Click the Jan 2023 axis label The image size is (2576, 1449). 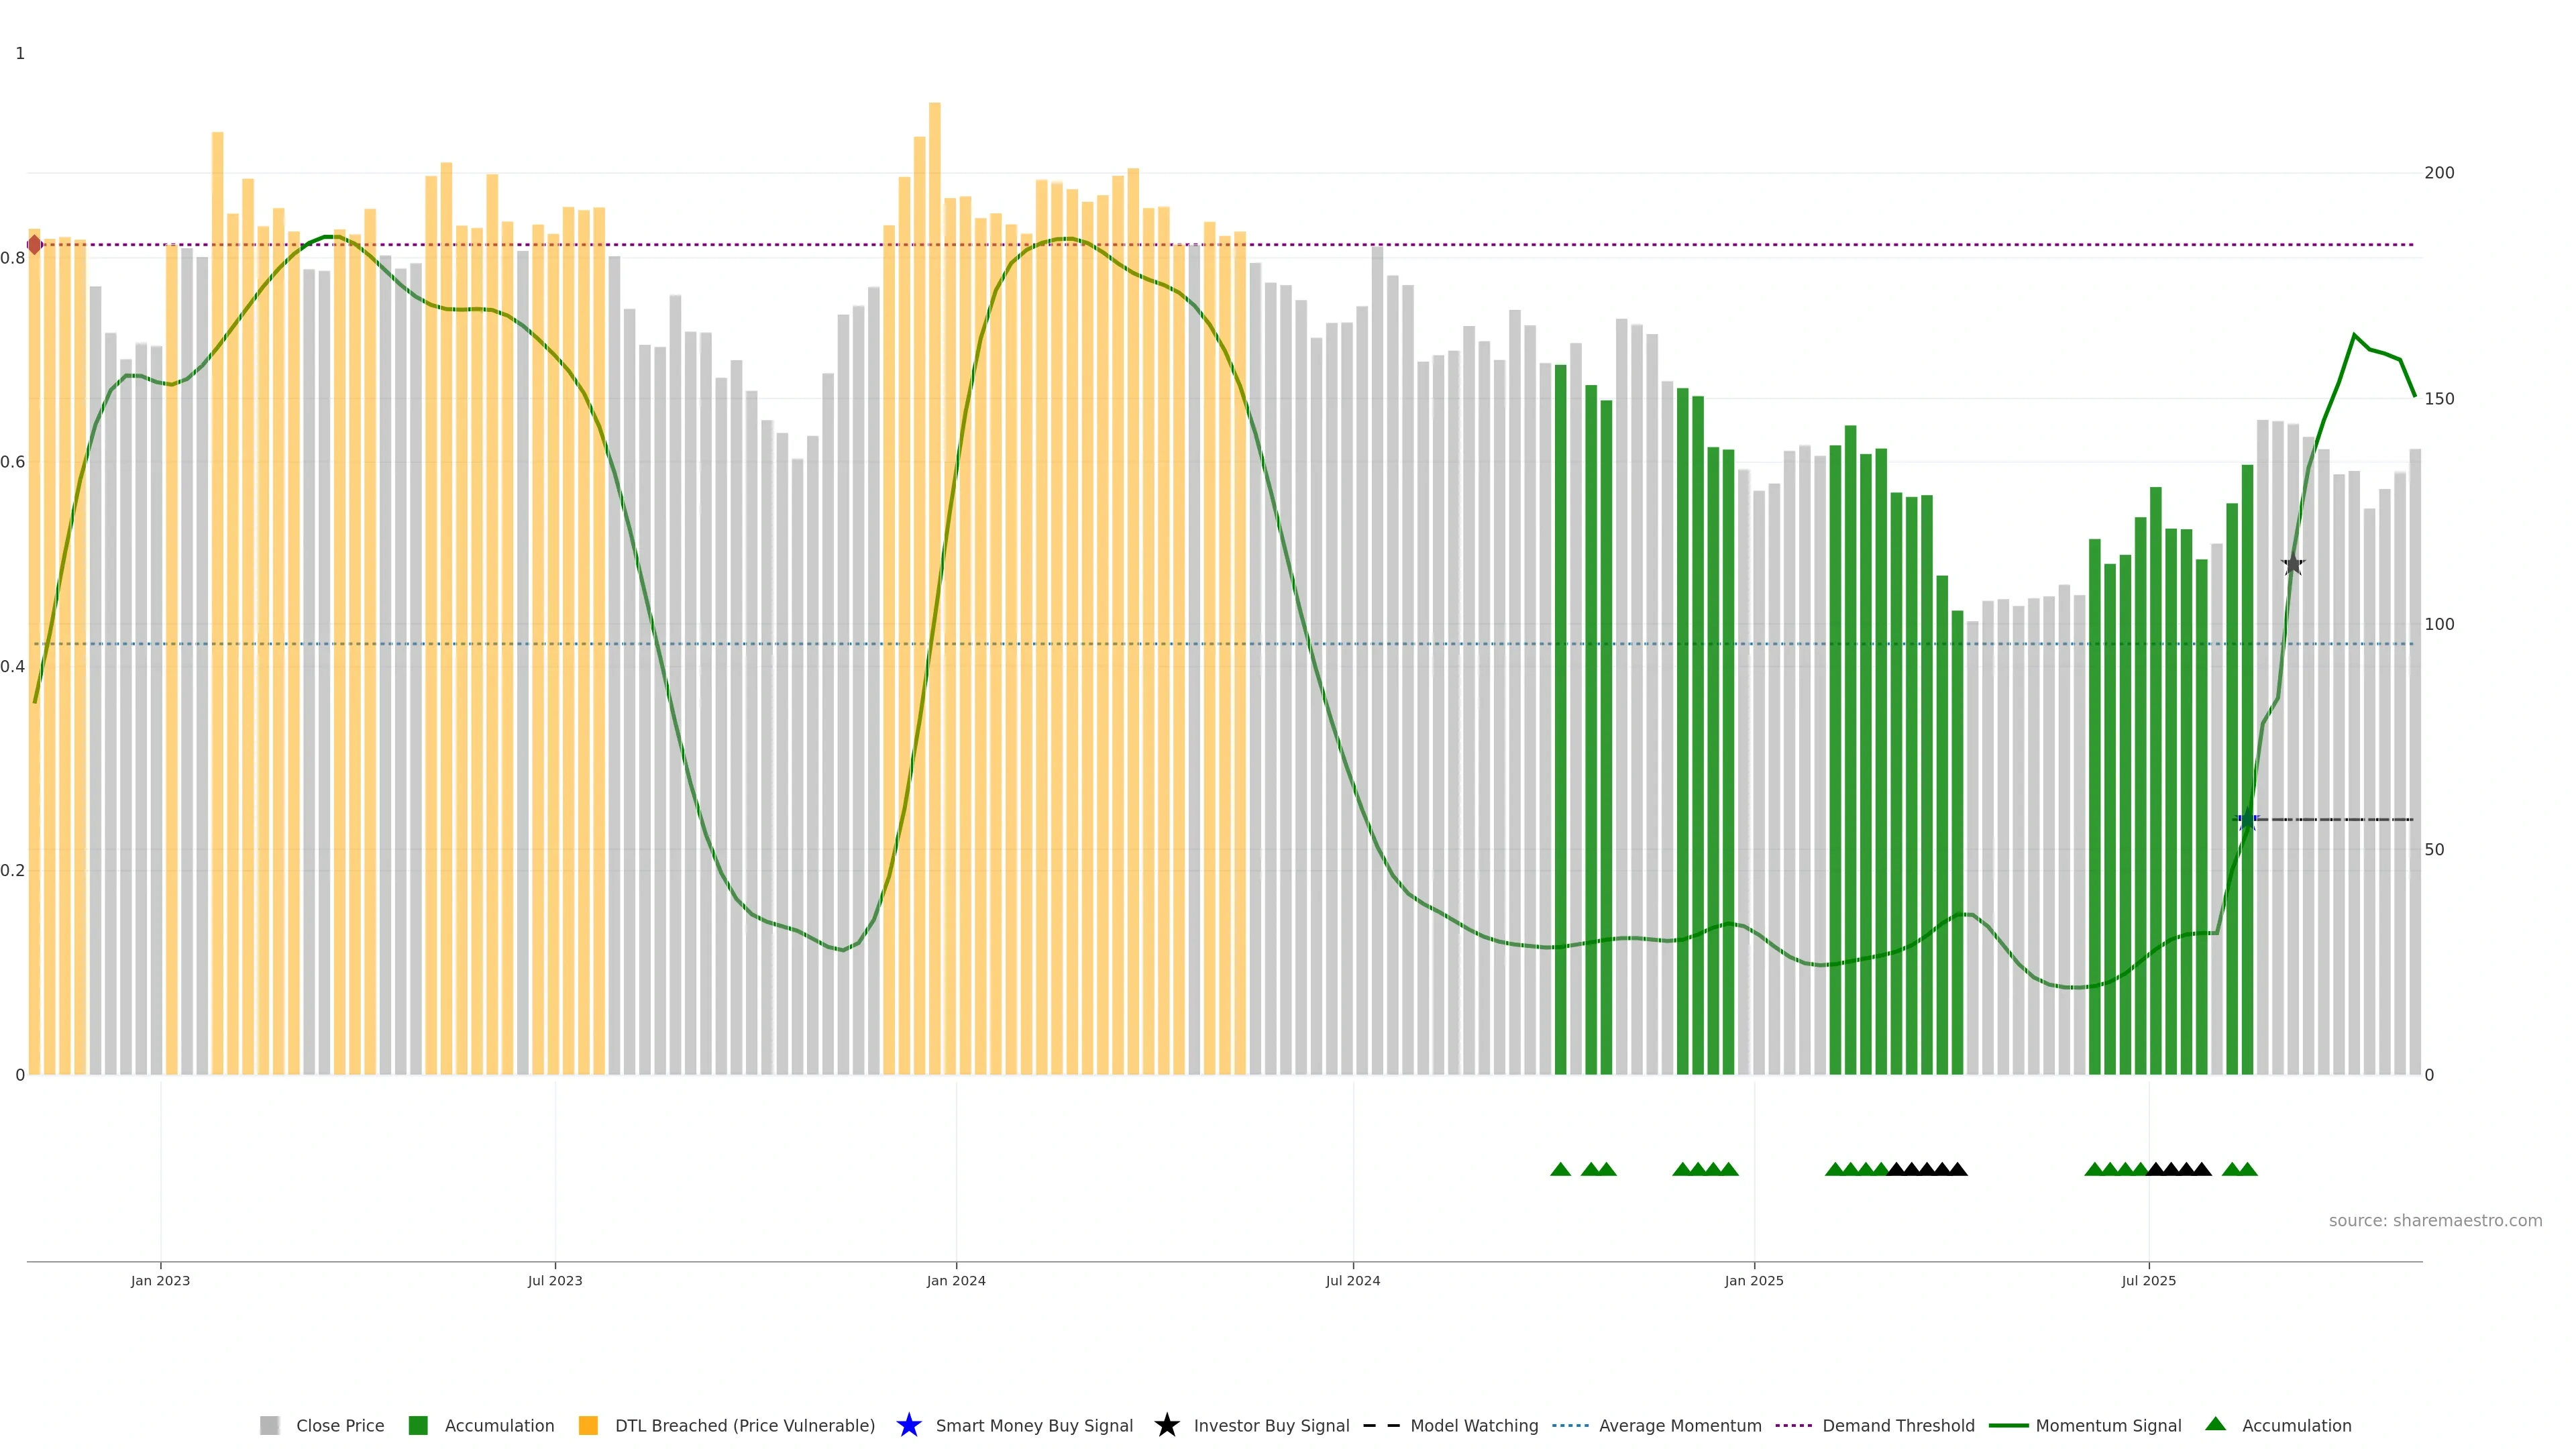pos(160,1280)
